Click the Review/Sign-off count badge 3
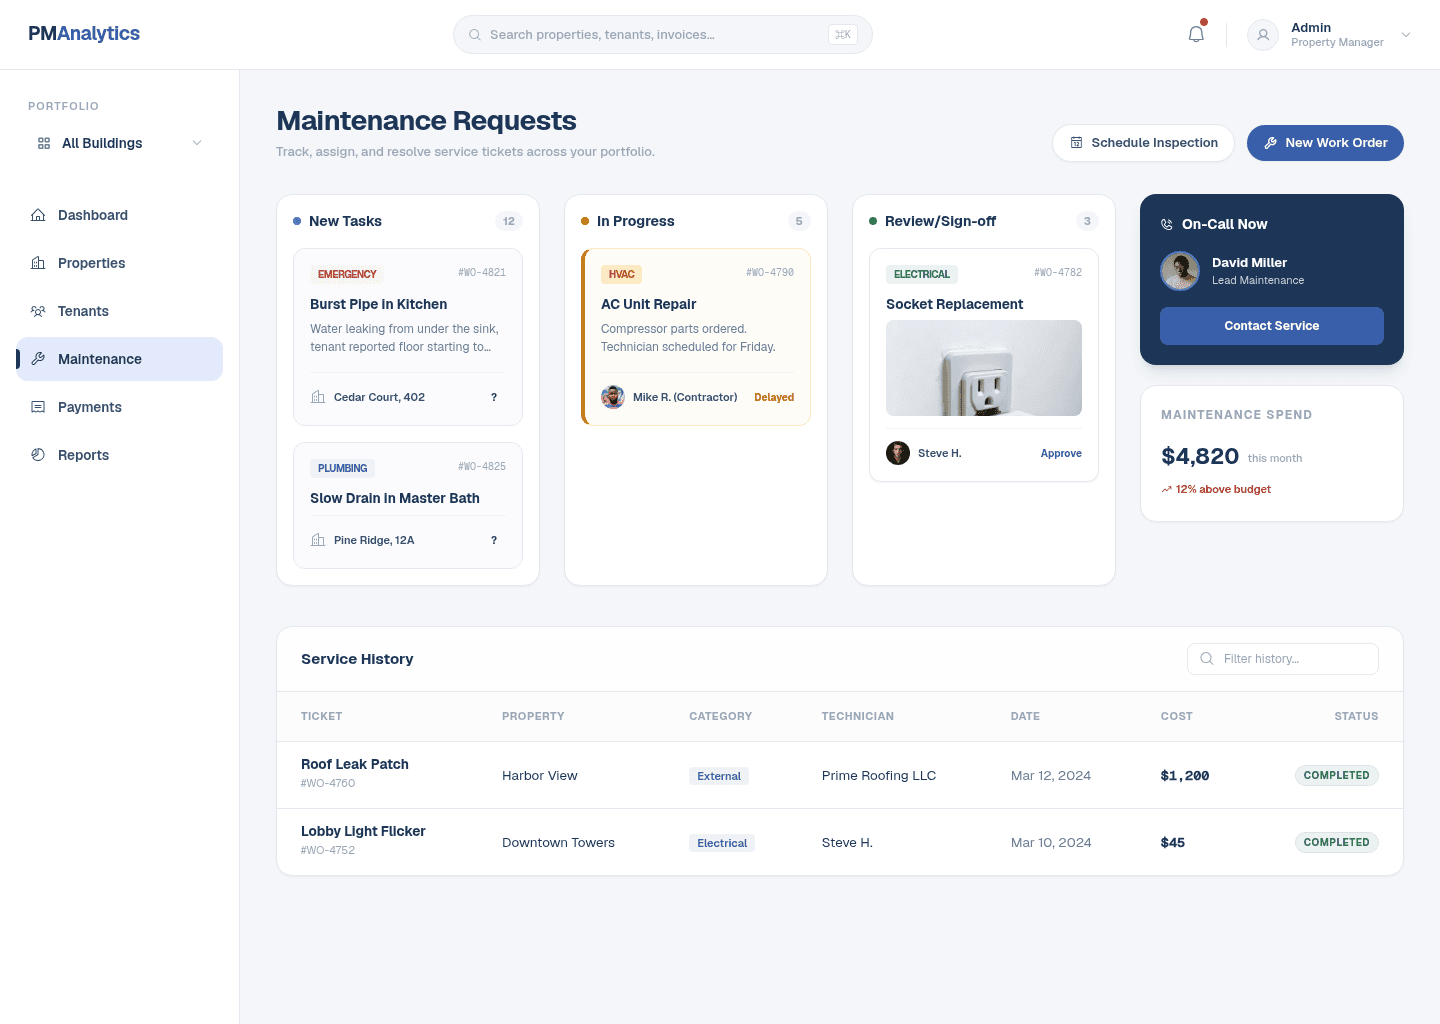Image resolution: width=1440 pixels, height=1024 pixels. coord(1087,221)
